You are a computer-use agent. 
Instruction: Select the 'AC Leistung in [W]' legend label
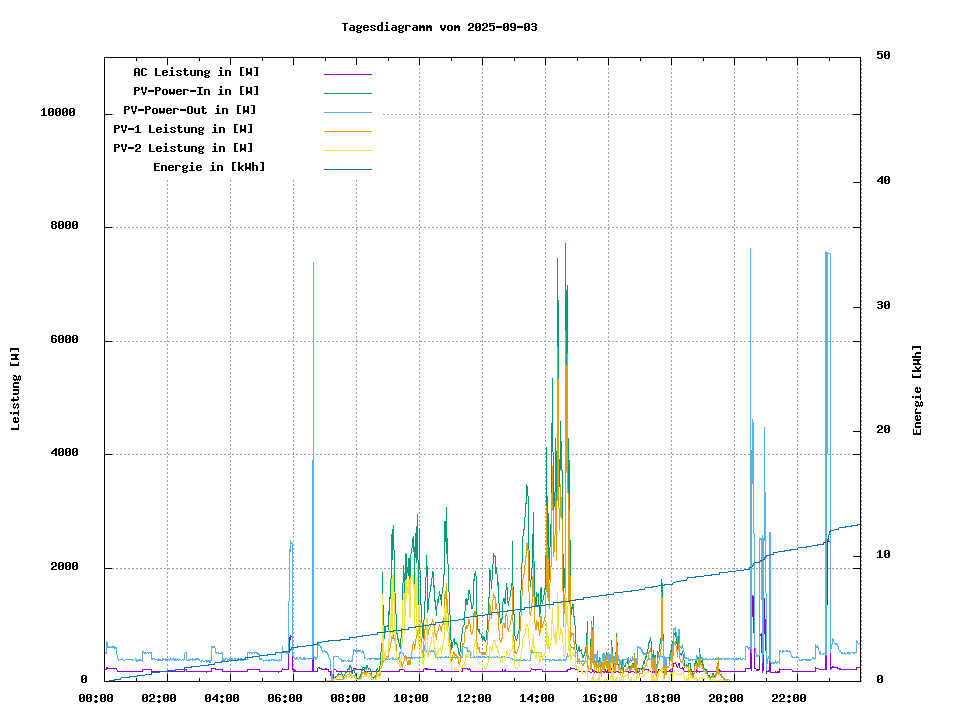point(196,72)
